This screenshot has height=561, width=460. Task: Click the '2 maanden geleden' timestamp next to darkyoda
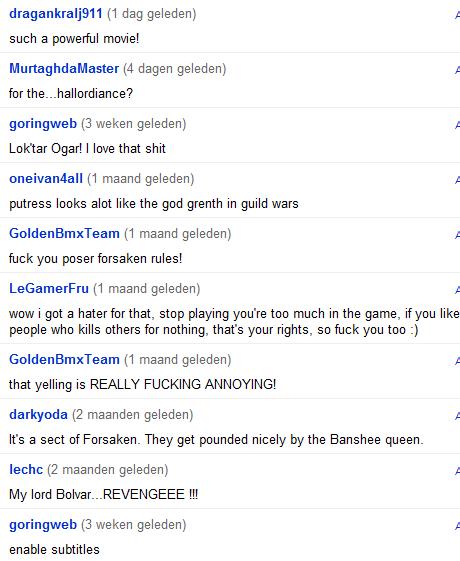(133, 415)
